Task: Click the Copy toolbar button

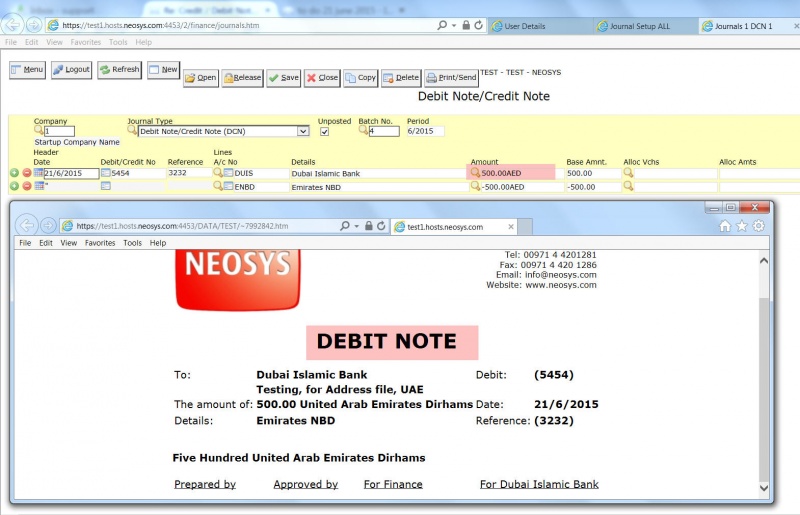Action: point(361,78)
